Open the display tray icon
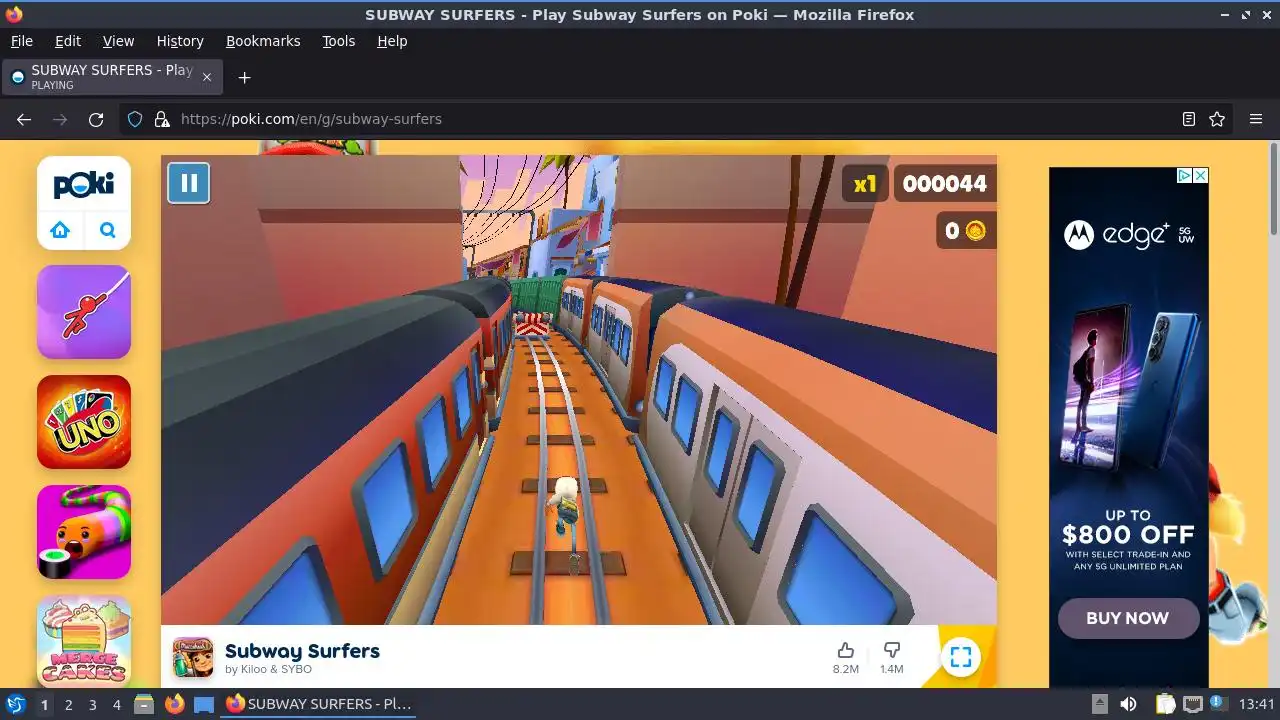The image size is (1280, 720). coord(1192,704)
